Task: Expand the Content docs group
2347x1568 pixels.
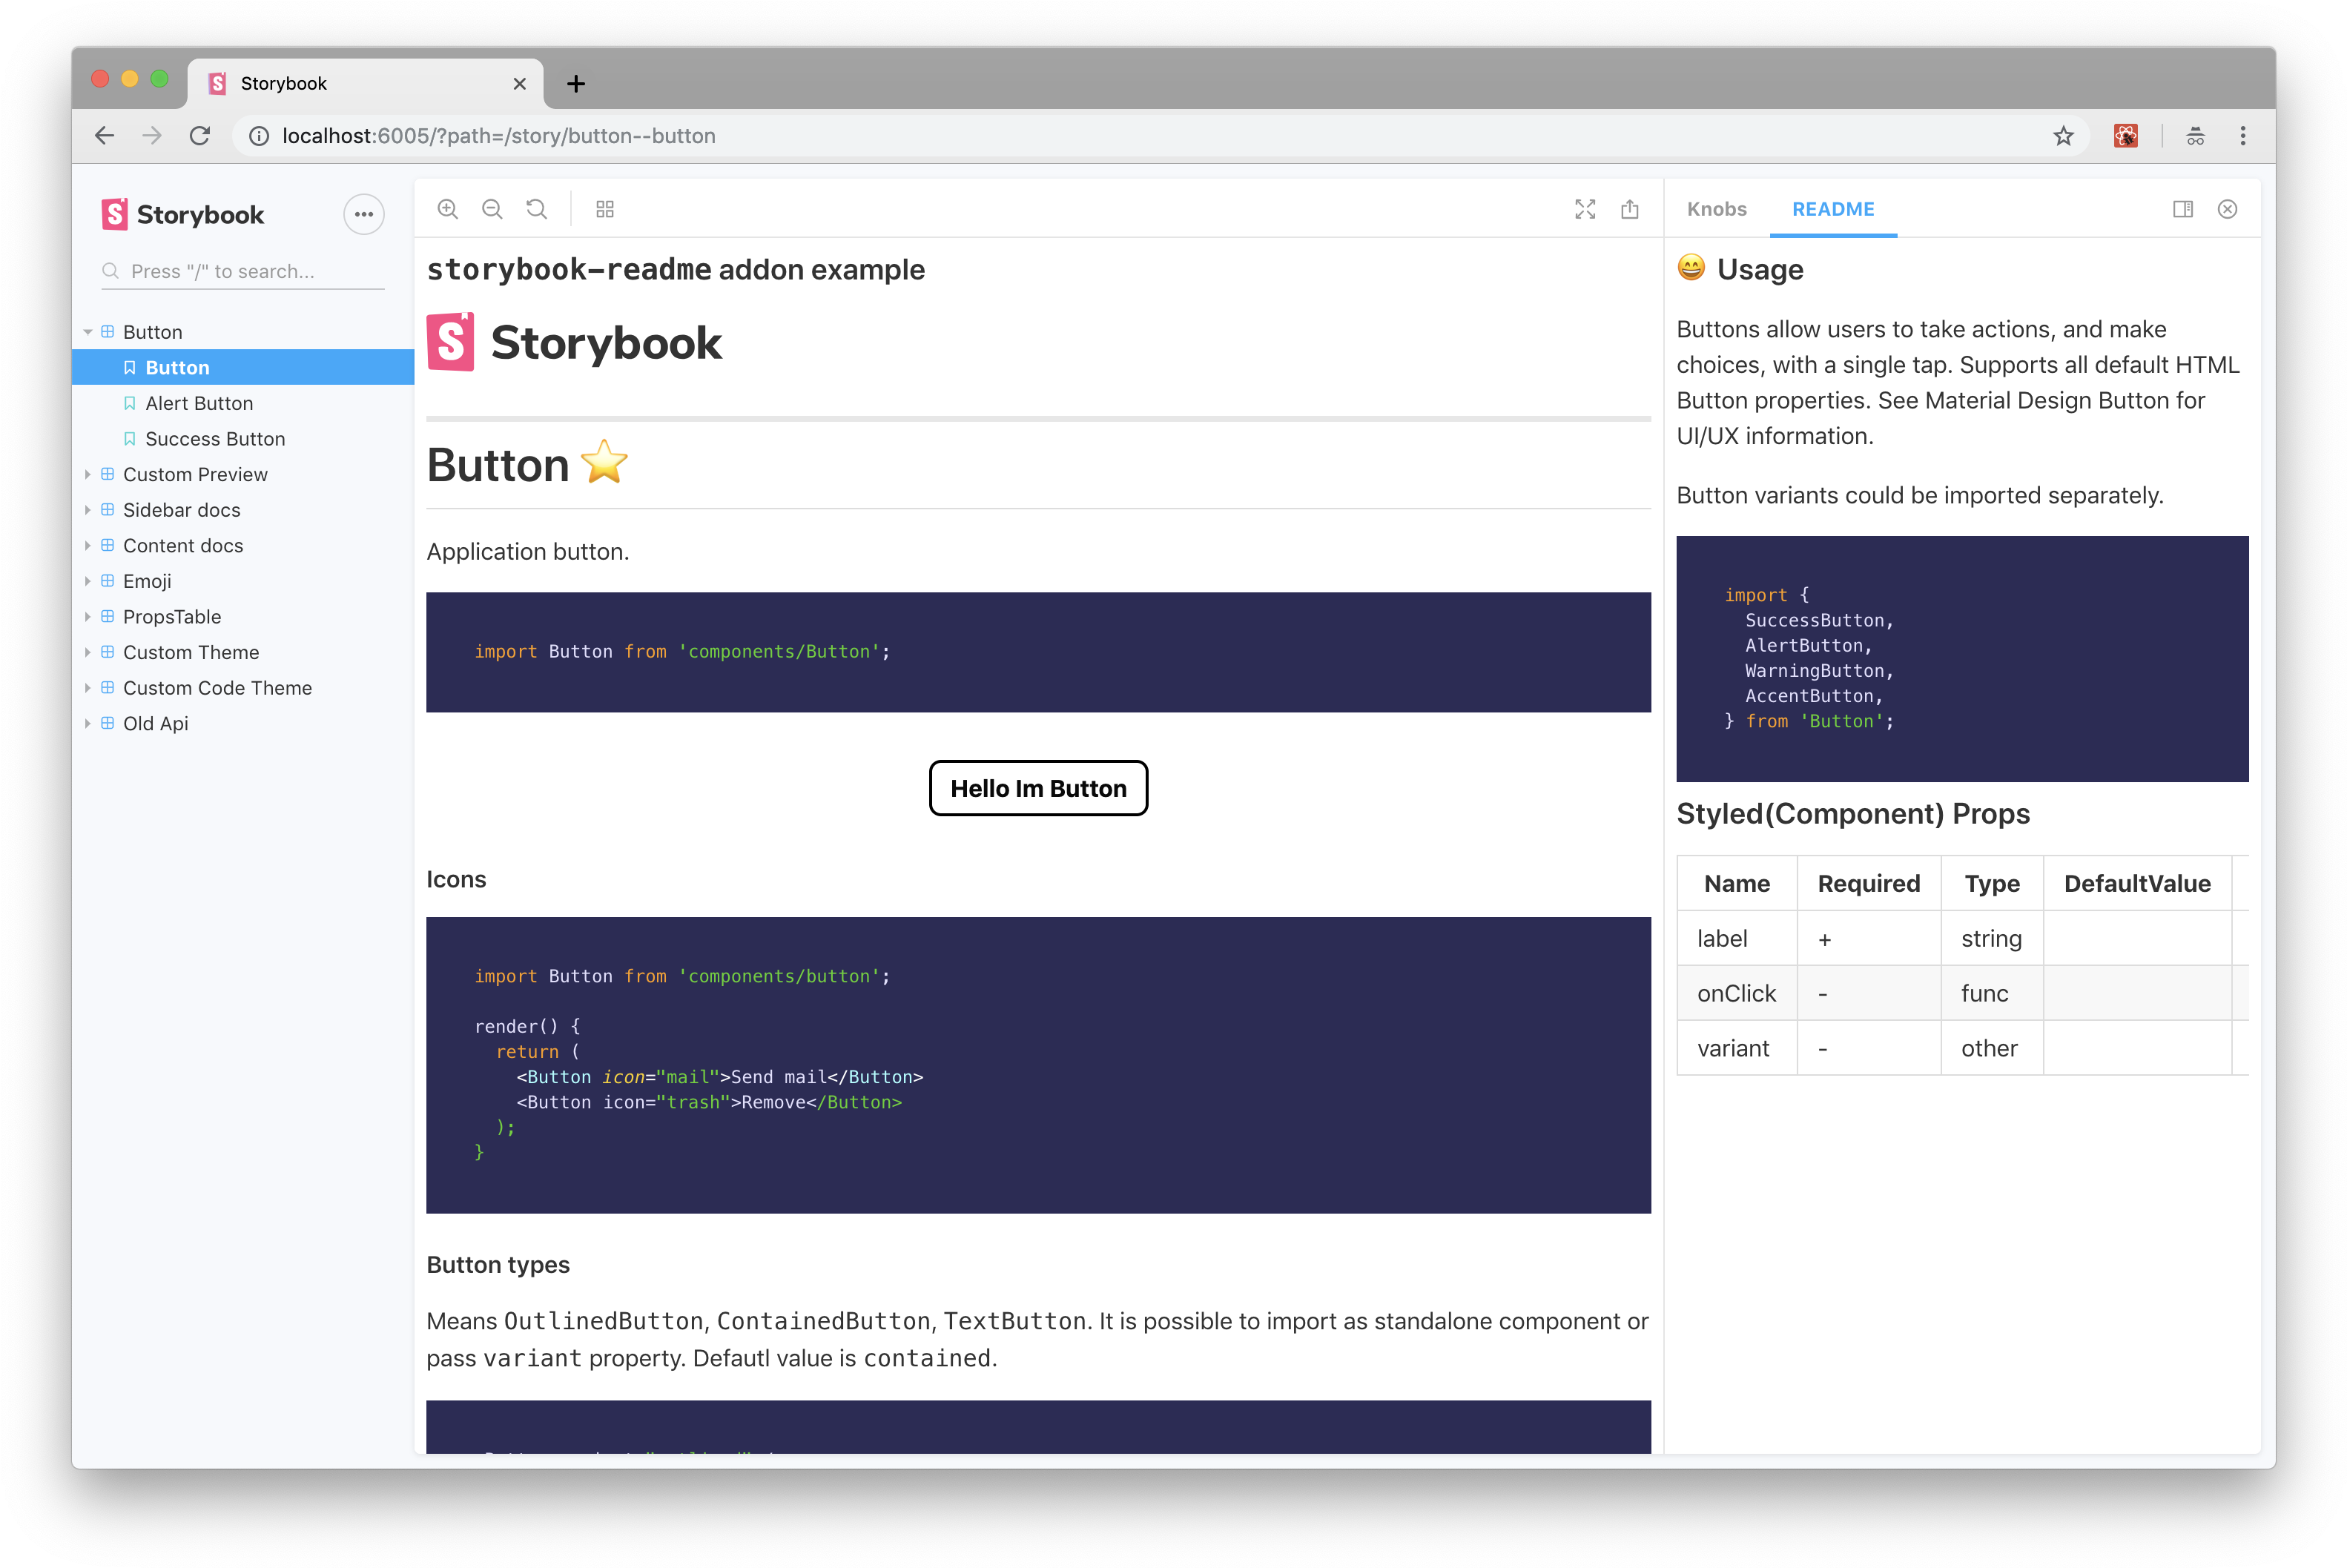Action: (88, 546)
